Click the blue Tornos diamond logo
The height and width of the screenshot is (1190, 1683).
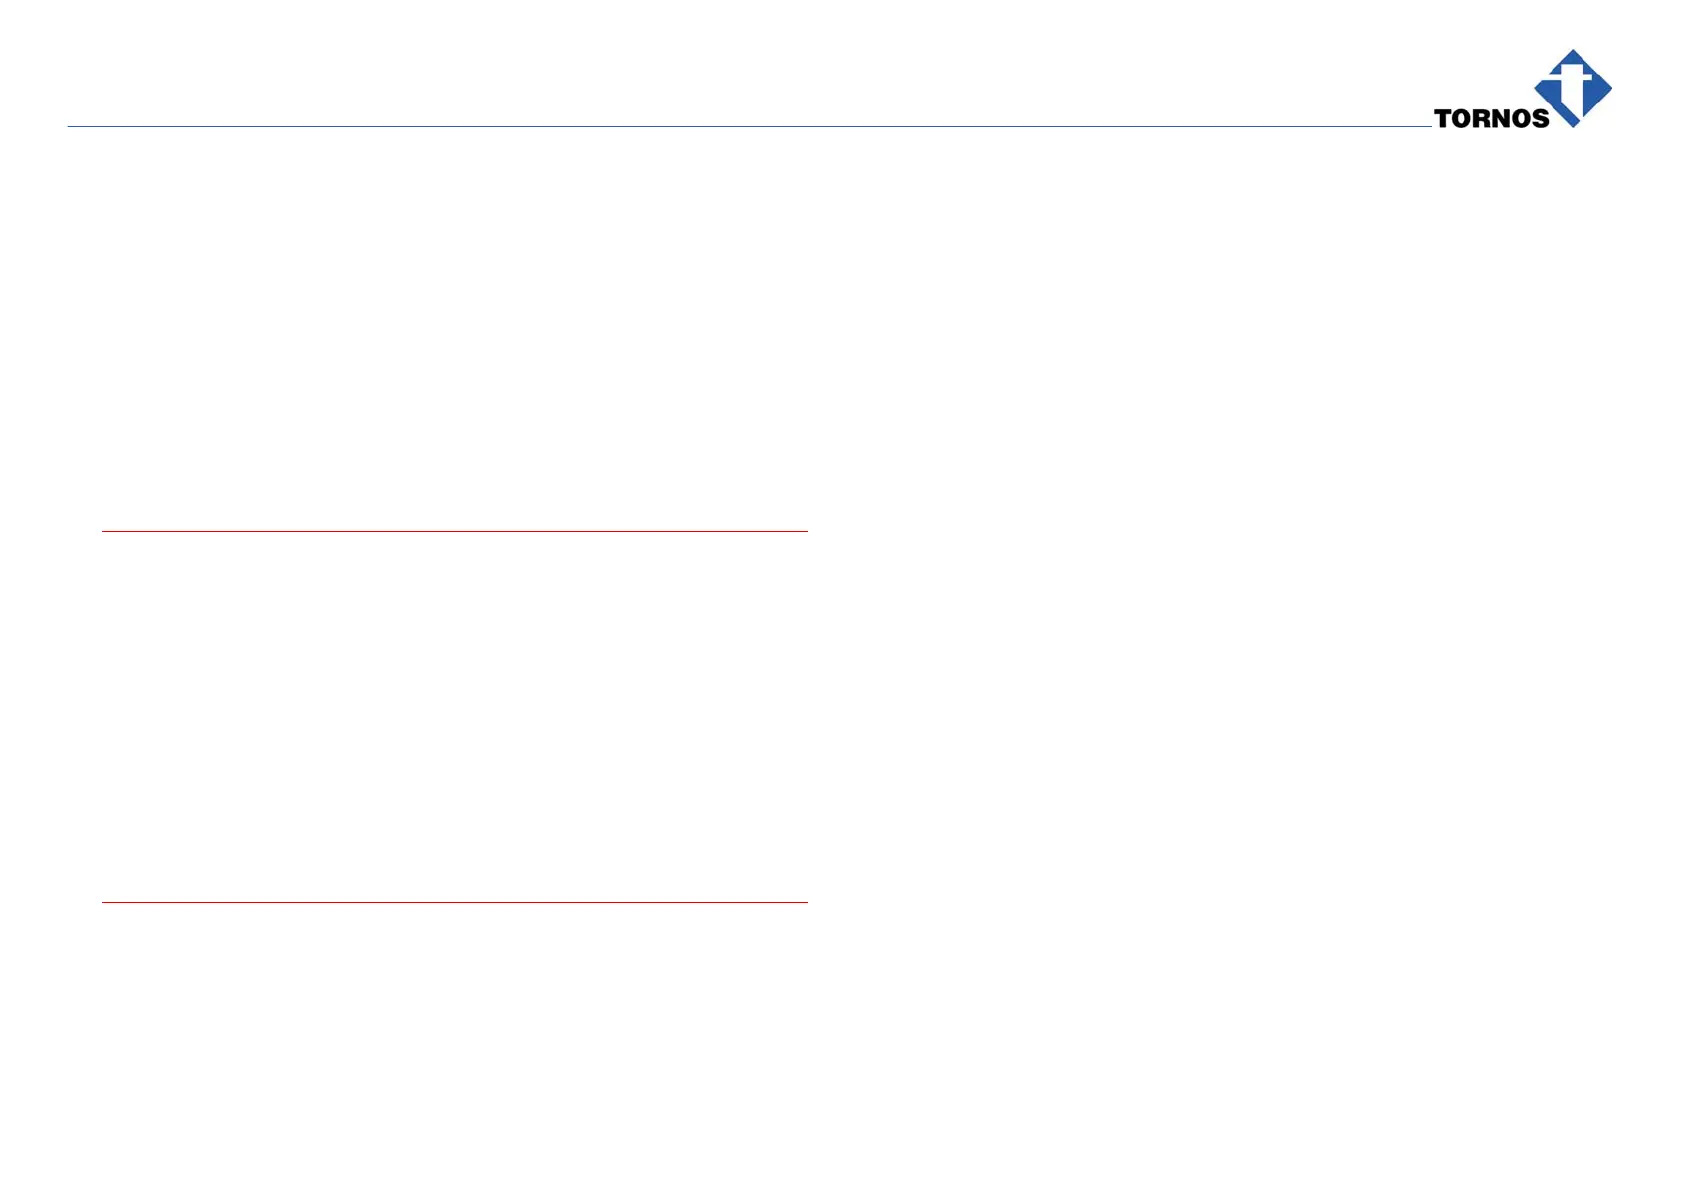coord(1573,88)
